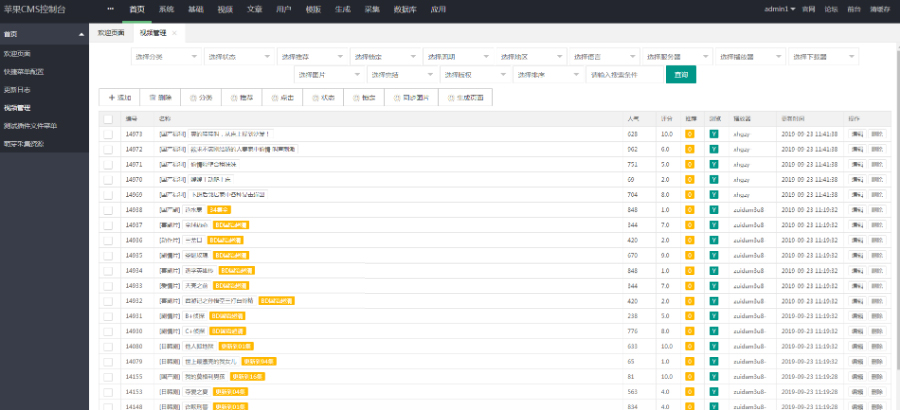
Task: Check the box for row 14070
Action: [x=108, y=179]
